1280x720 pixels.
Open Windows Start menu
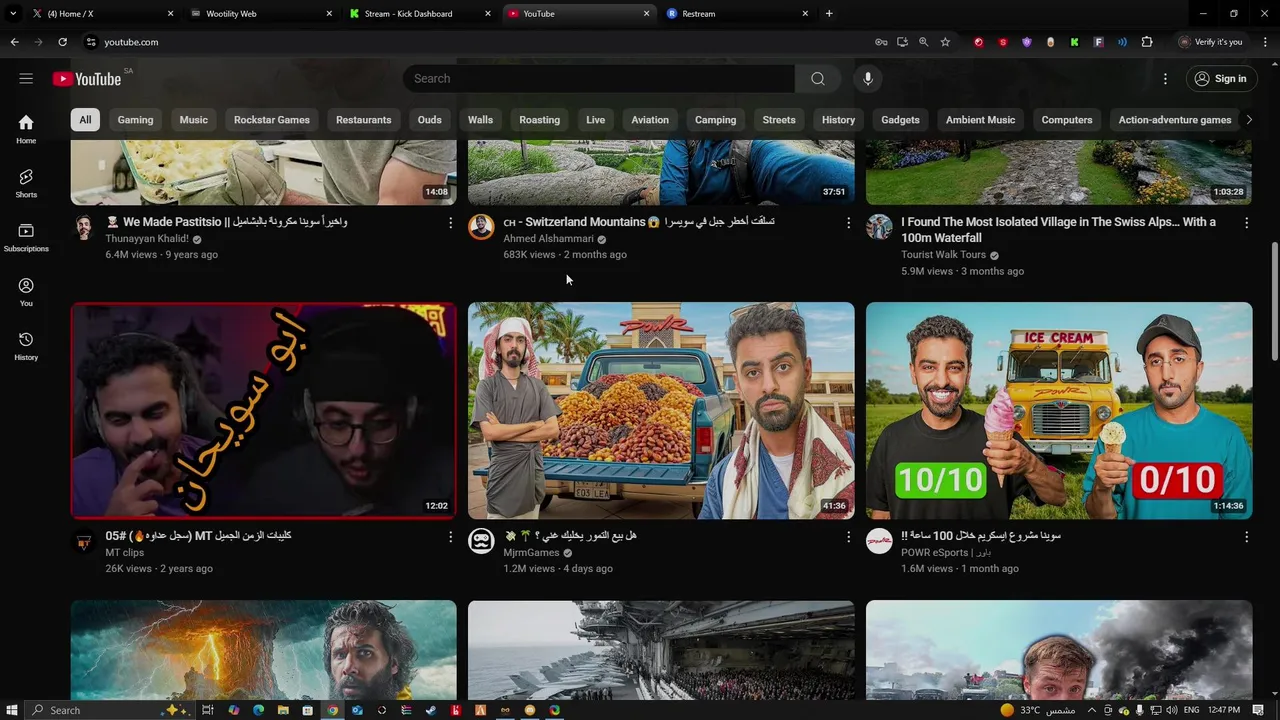pyautogui.click(x=11, y=710)
